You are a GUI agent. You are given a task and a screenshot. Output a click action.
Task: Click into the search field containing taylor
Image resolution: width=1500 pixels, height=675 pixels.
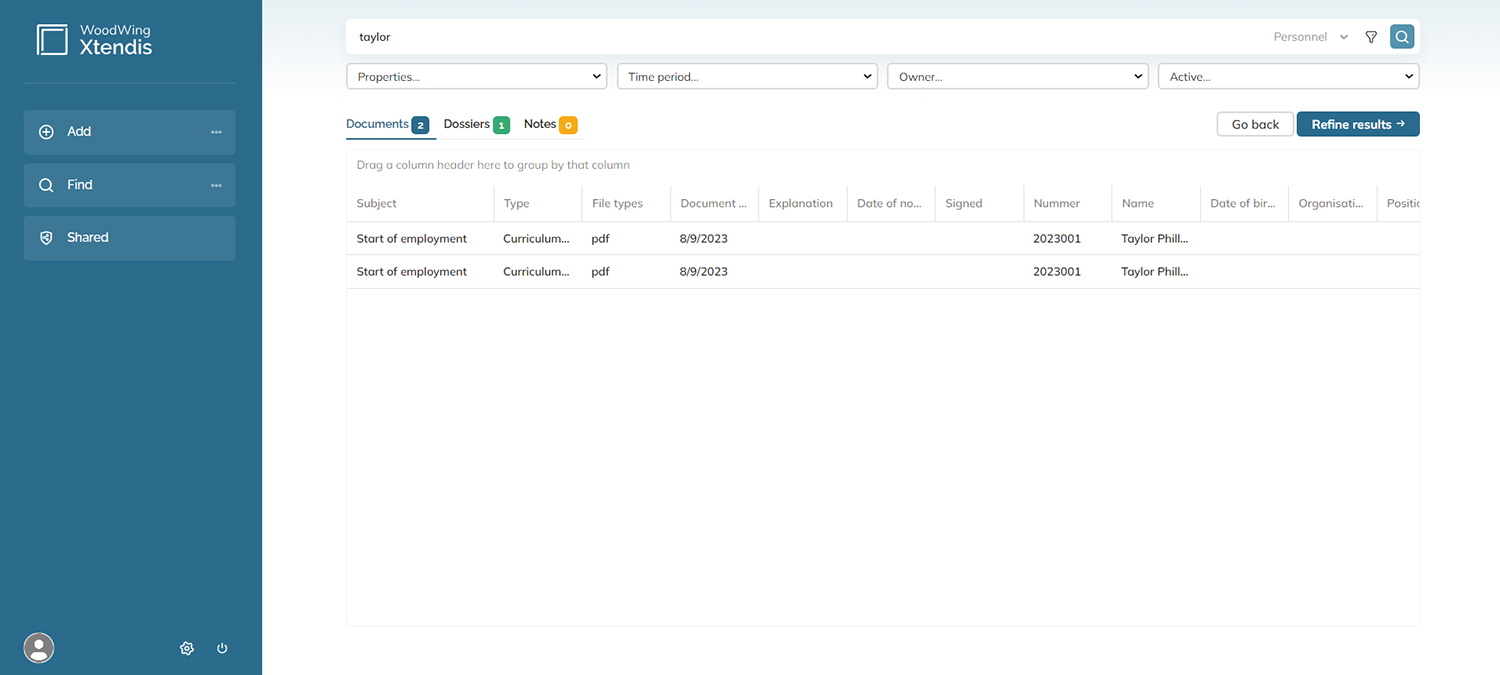[x=800, y=37]
